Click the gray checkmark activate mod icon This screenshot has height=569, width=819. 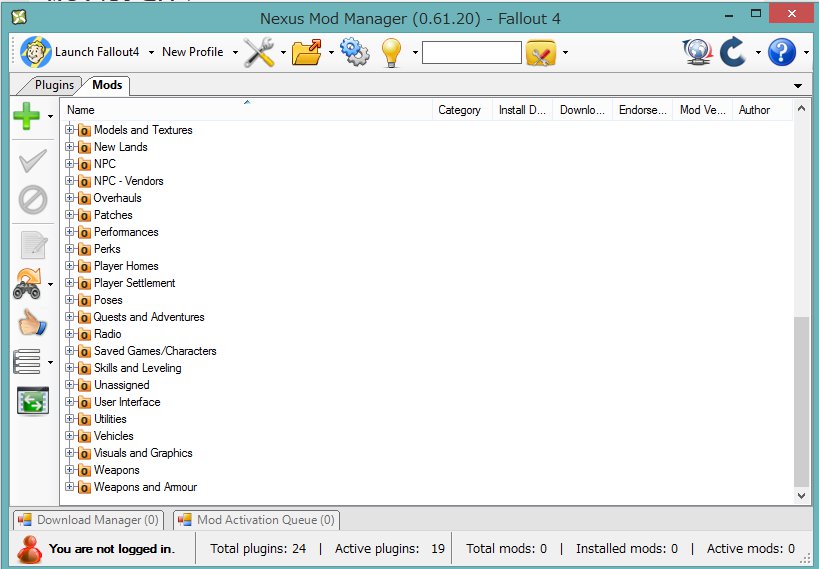[x=33, y=161]
